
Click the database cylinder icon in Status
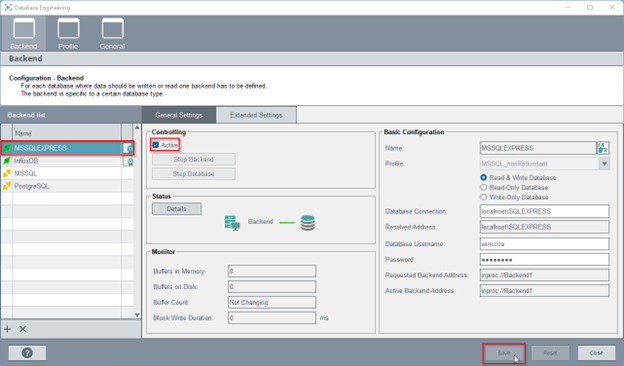pyautogui.click(x=308, y=223)
